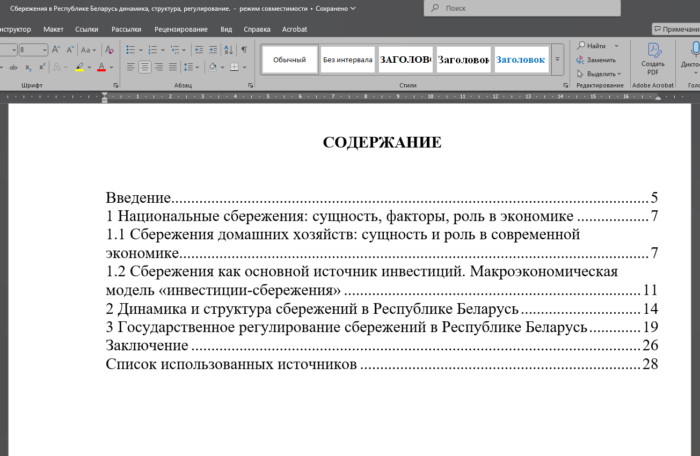This screenshot has width=700, height=456.
Task: Decrease the paragraph indent
Action: [199, 50]
